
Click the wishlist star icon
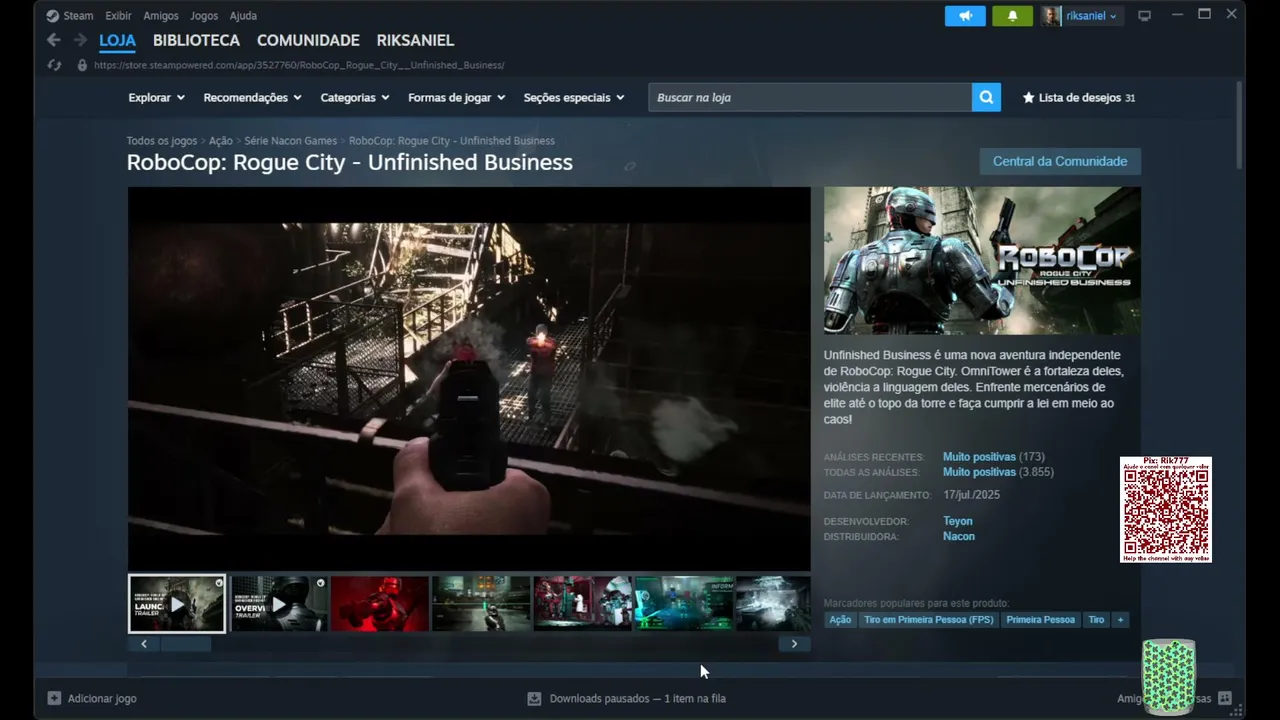click(x=1028, y=98)
